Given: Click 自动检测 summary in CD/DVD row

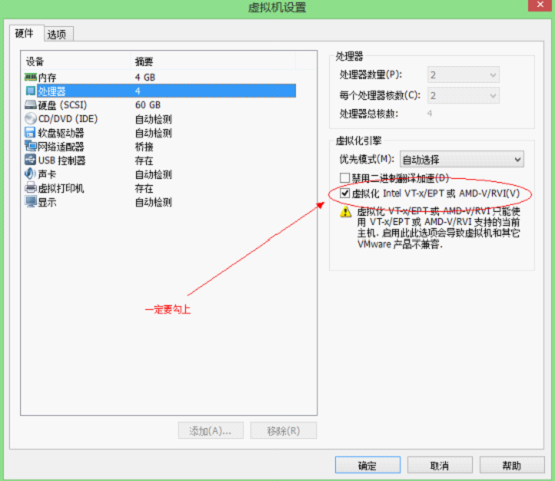Looking at the screenshot, I should pos(154,119).
